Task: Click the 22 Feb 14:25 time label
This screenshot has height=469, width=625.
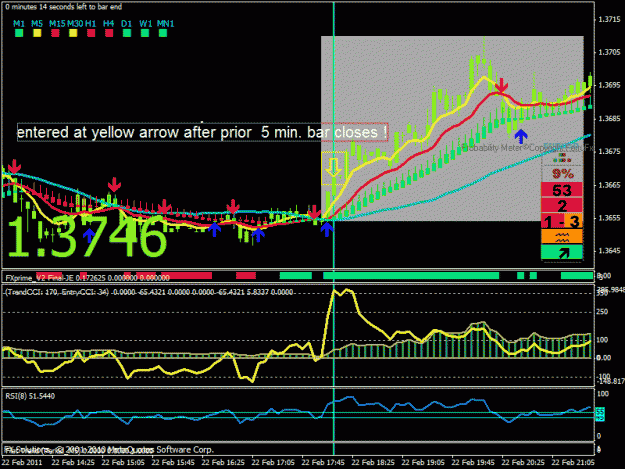Action: click(73, 462)
